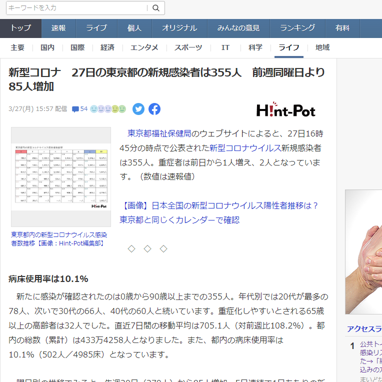This screenshot has width=382, height=382.
Task: Open the ランキング tab
Action: pos(298,28)
